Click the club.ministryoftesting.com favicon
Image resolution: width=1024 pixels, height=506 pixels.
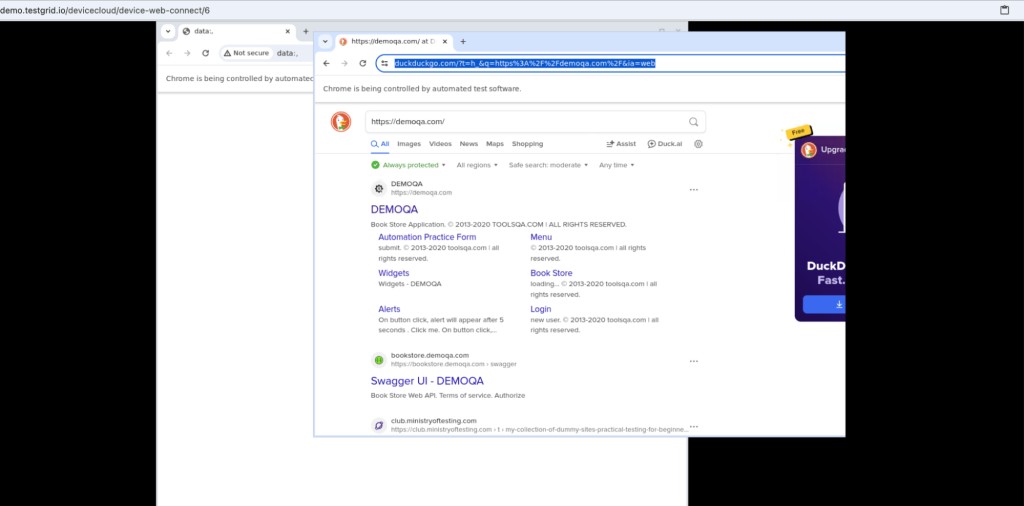[x=379, y=426]
